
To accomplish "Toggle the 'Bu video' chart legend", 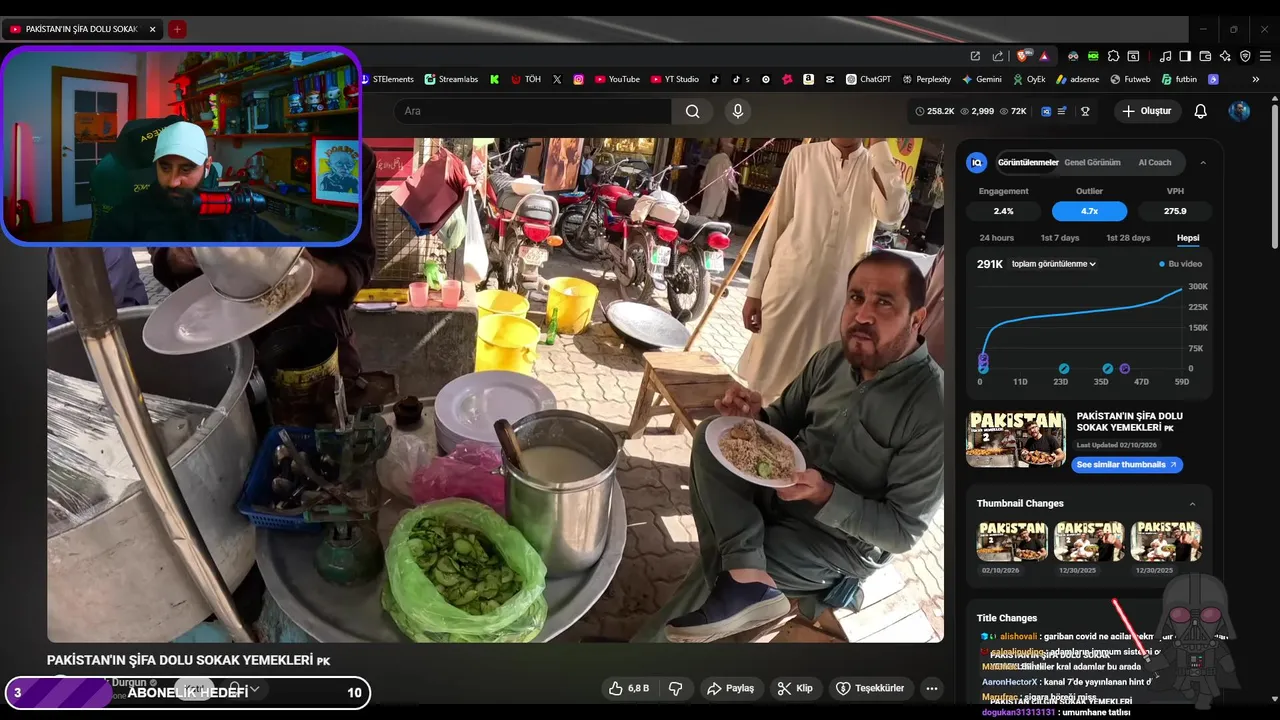I will (1181, 264).
